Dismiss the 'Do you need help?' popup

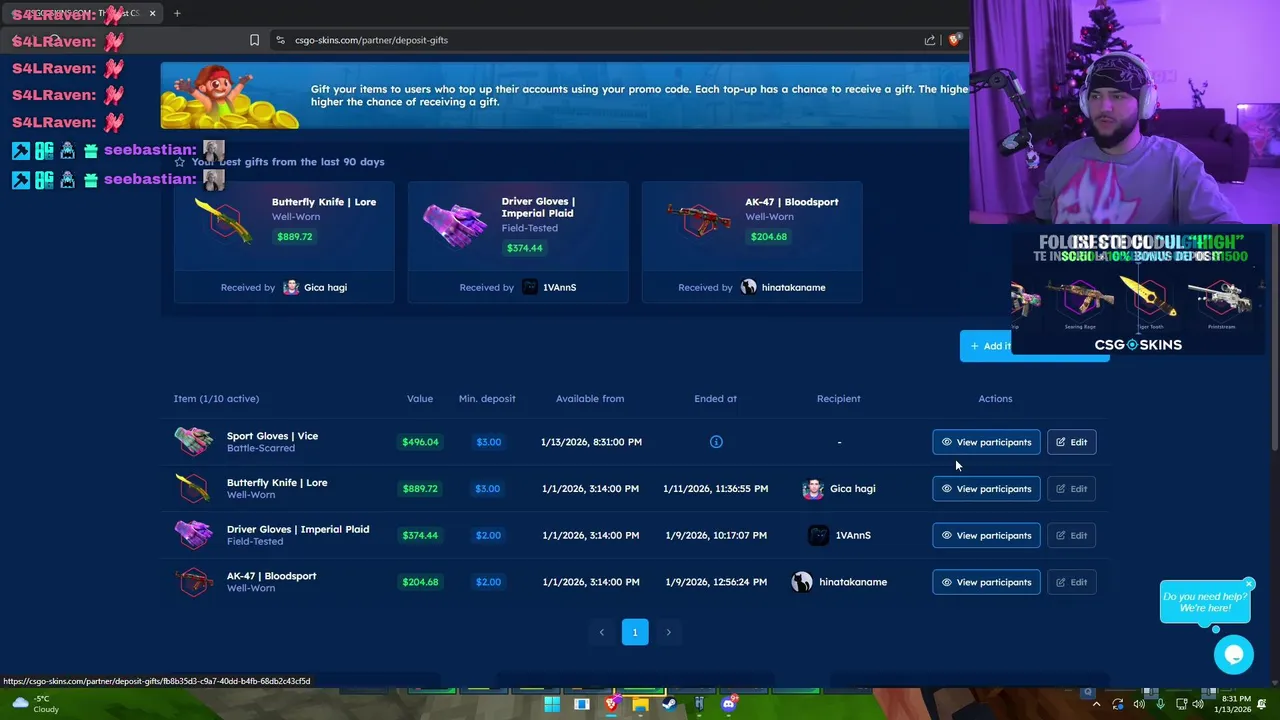click(1249, 584)
